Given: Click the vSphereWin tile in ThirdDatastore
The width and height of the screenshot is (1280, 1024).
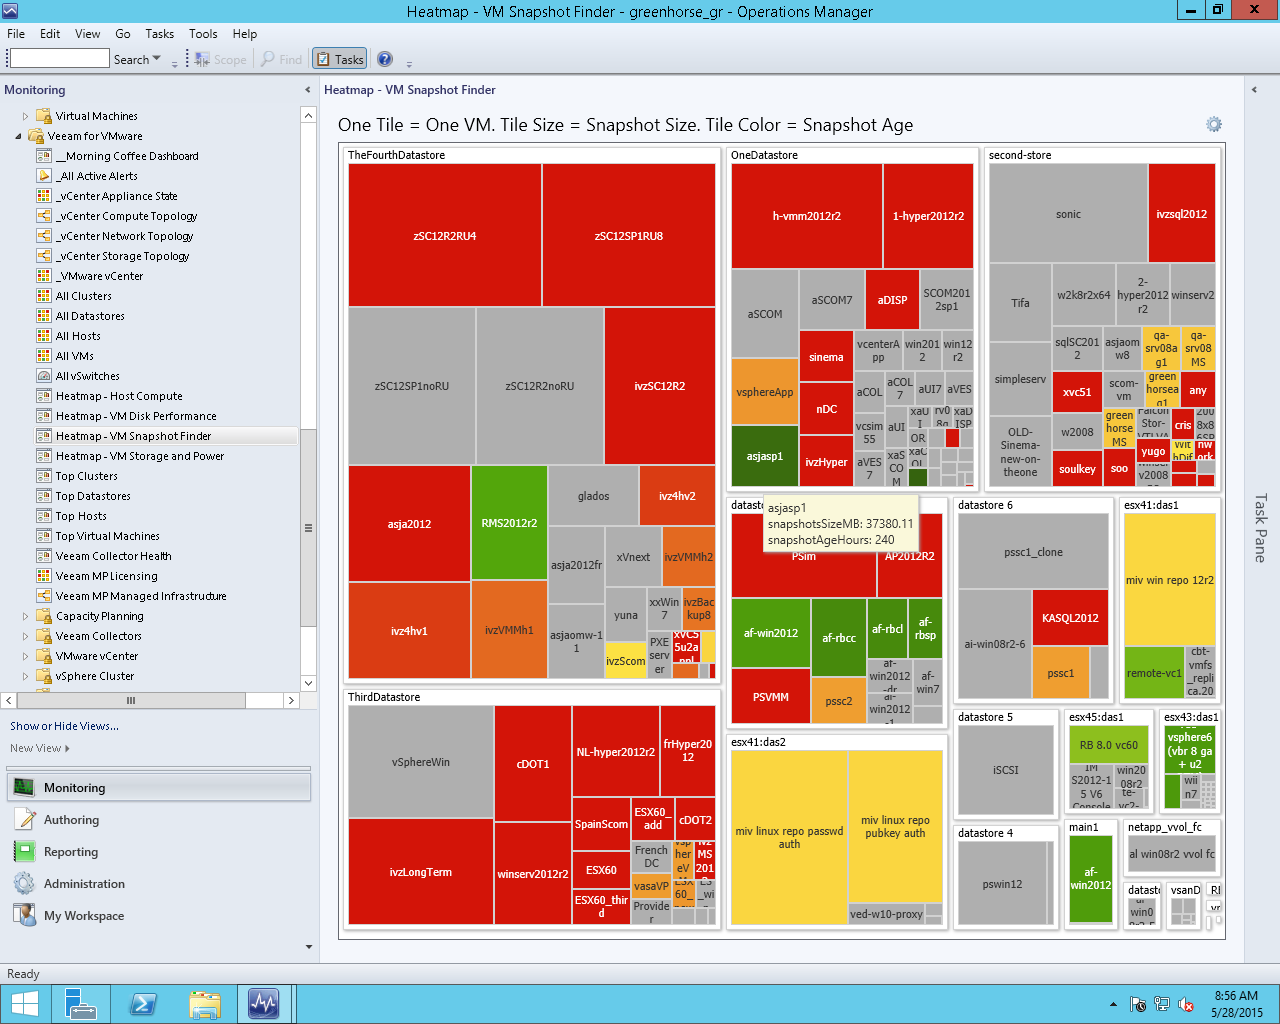Looking at the screenshot, I should pyautogui.click(x=421, y=762).
